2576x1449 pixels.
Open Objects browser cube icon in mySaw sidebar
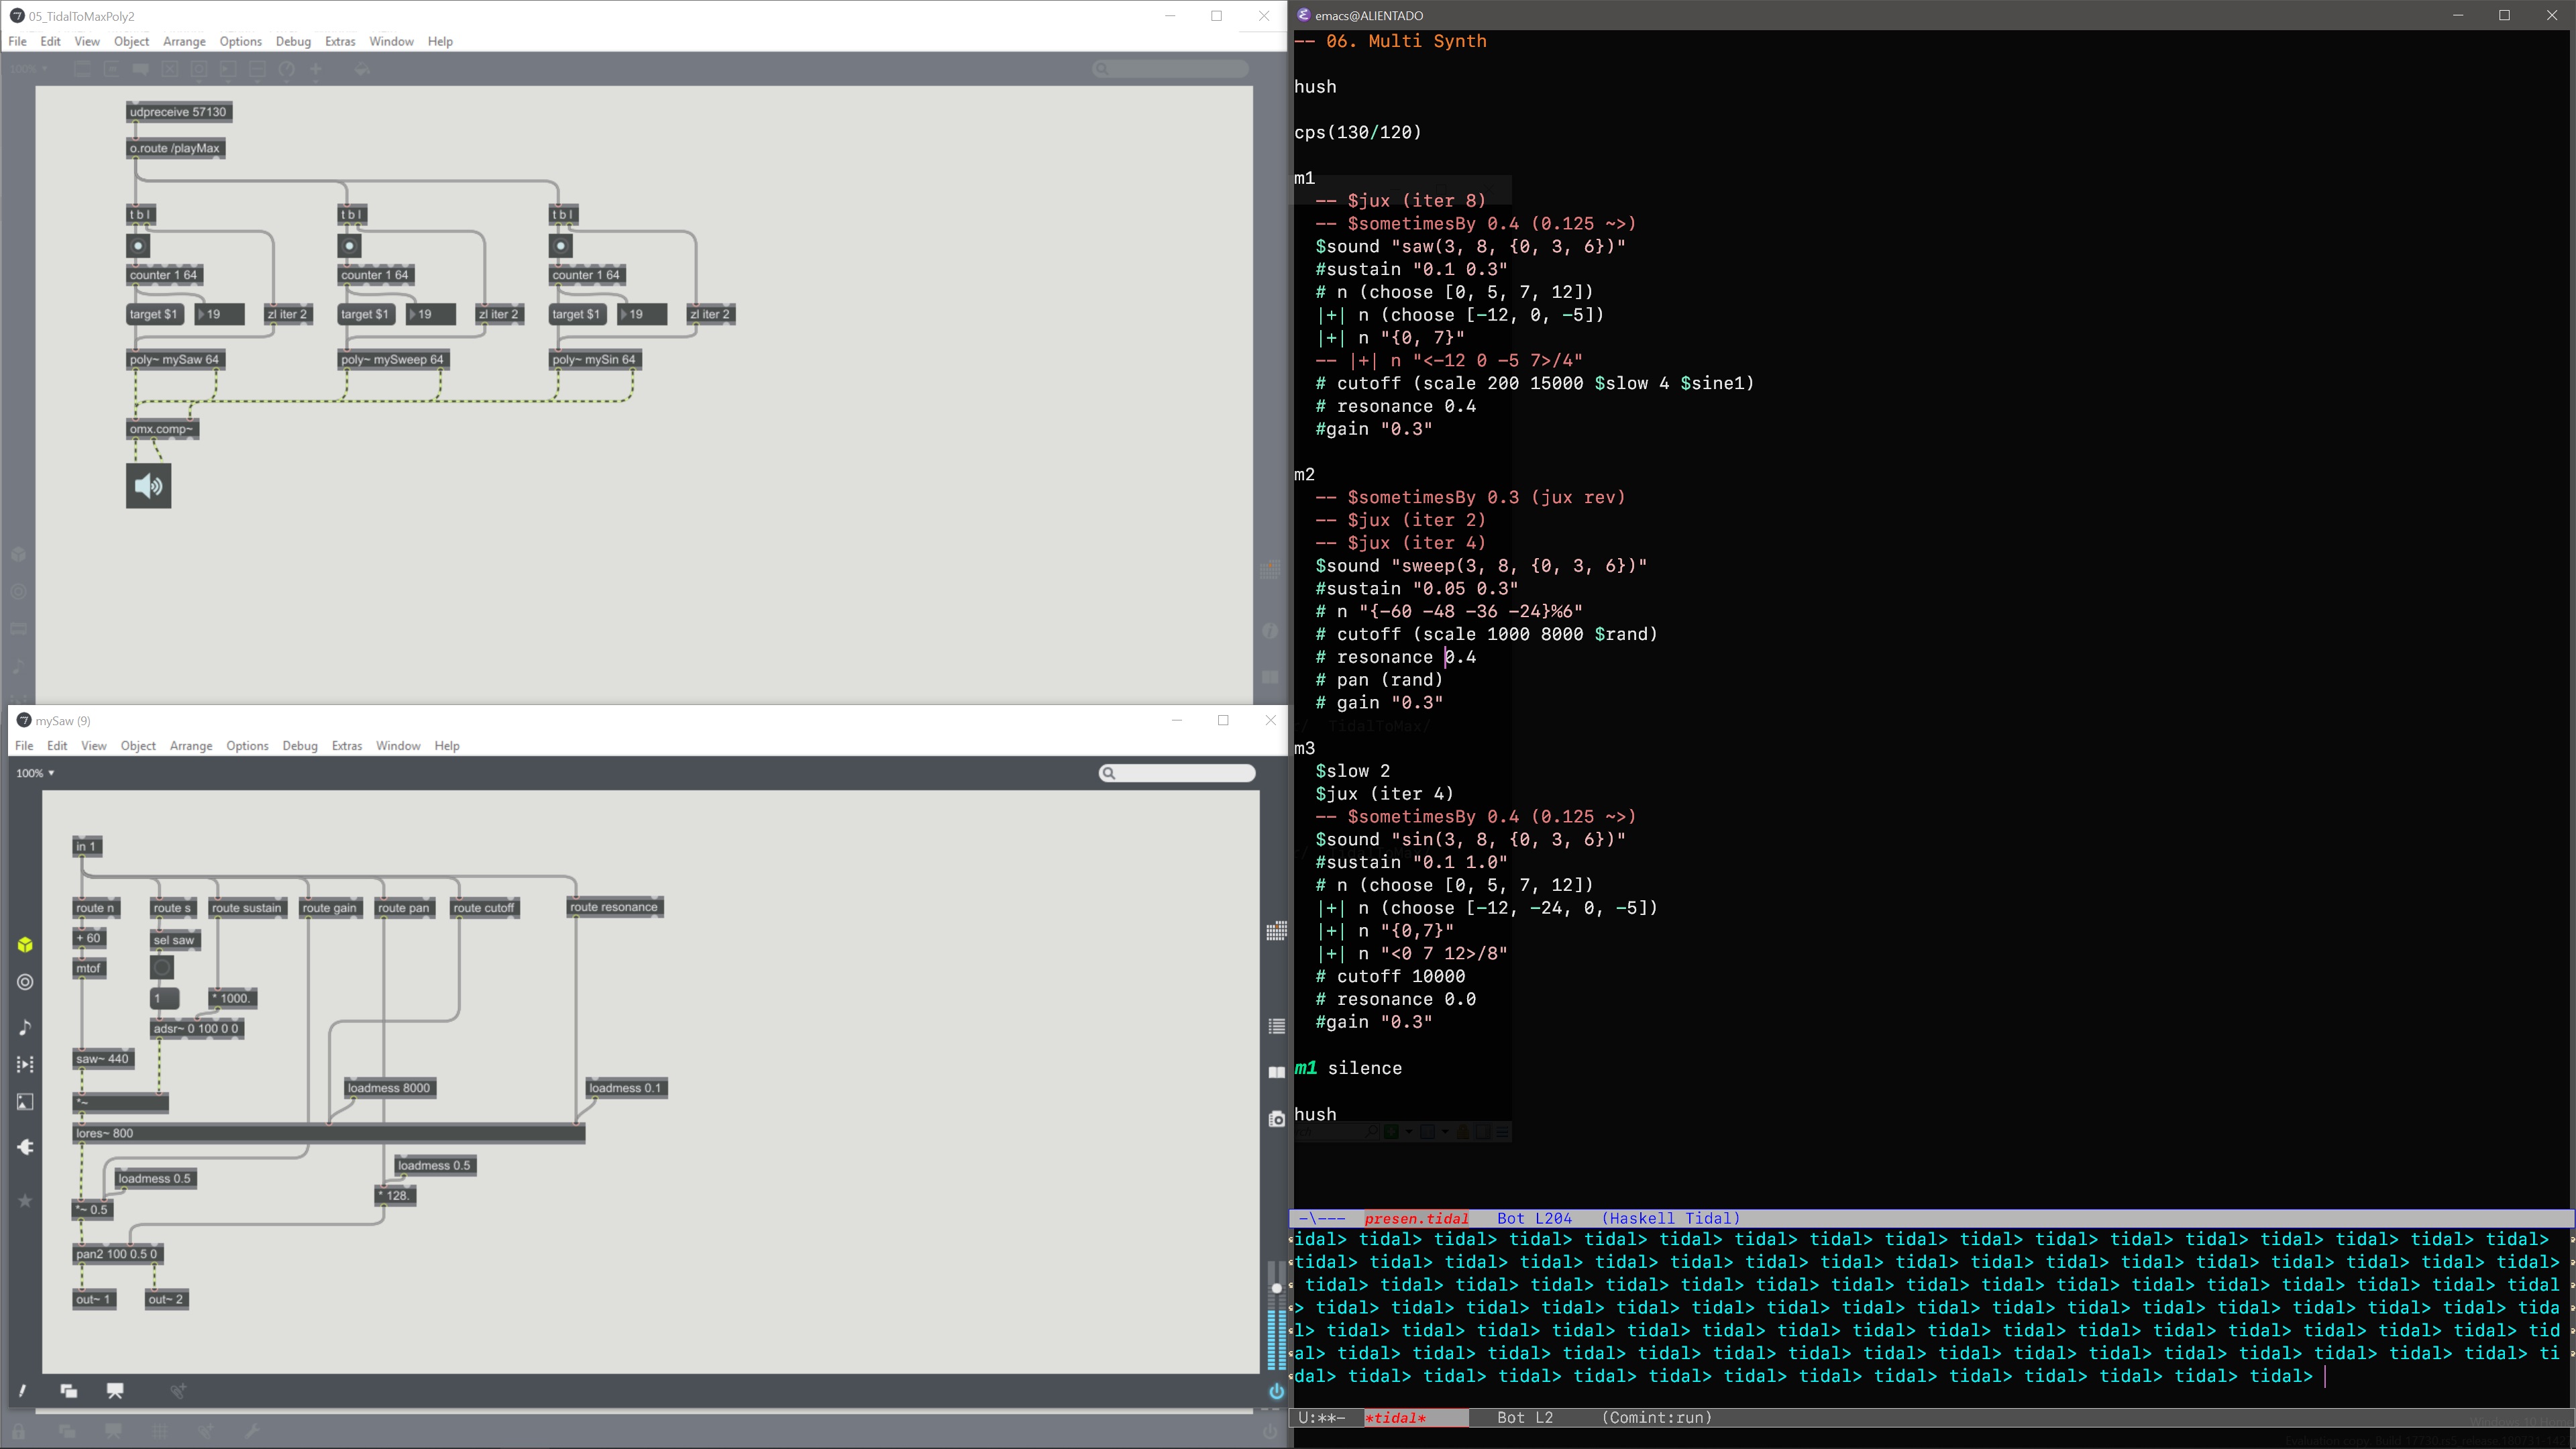(x=25, y=945)
